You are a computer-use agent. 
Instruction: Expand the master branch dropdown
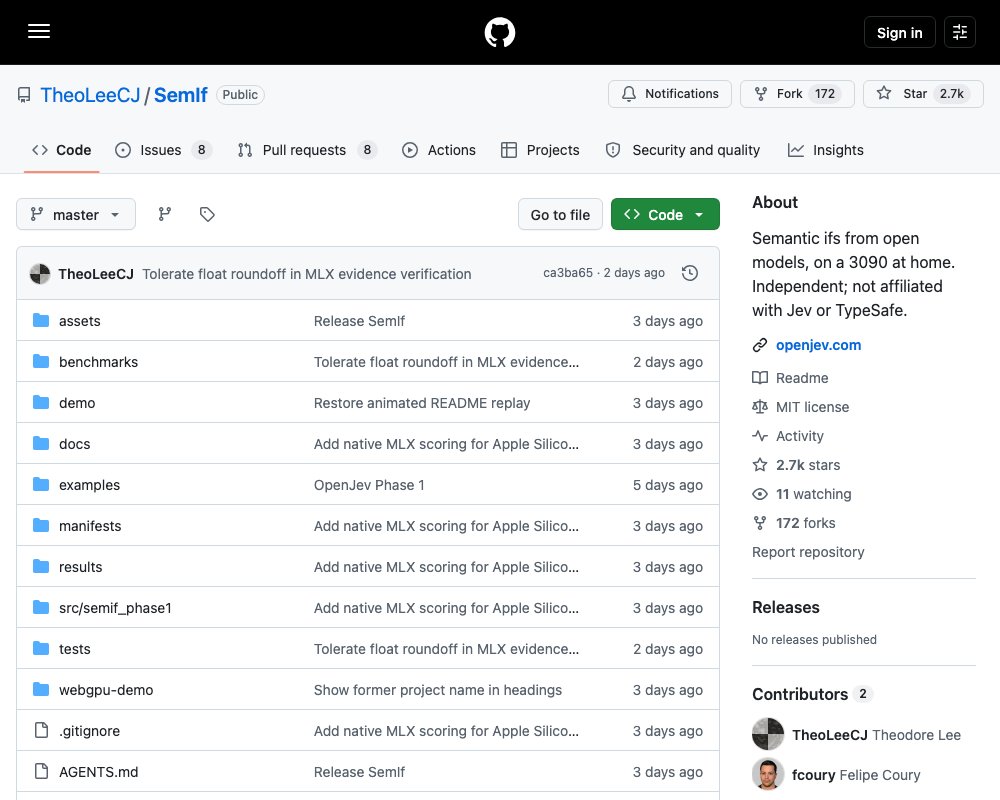[x=76, y=214]
